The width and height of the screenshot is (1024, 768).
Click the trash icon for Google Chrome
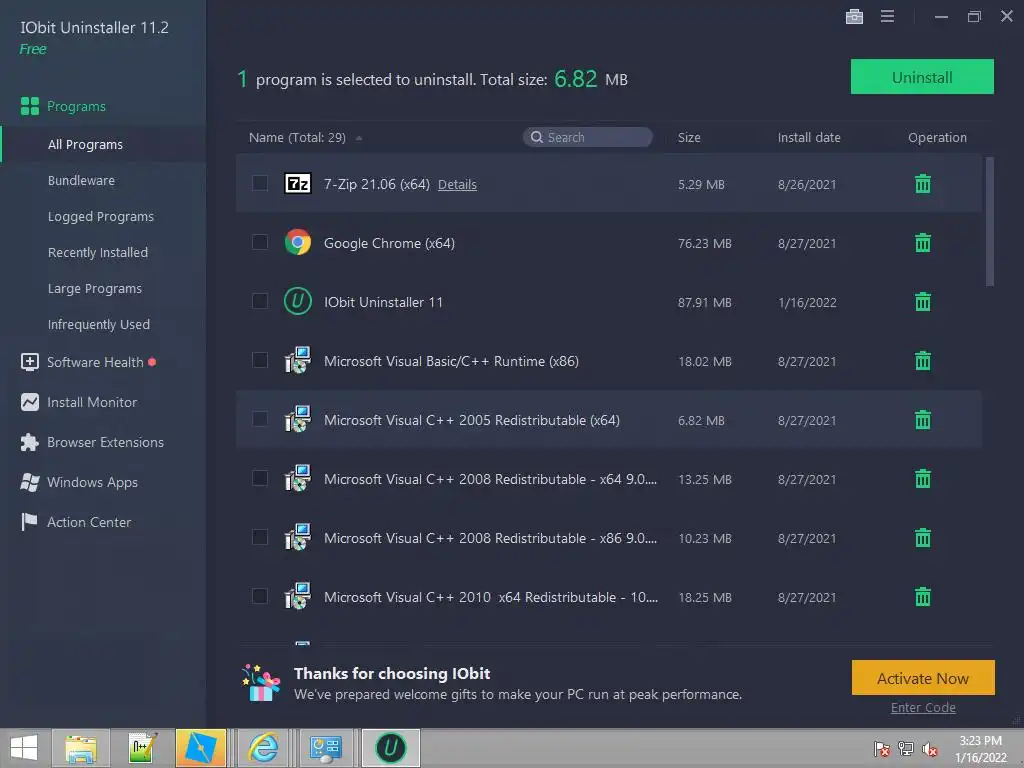[x=922, y=243]
